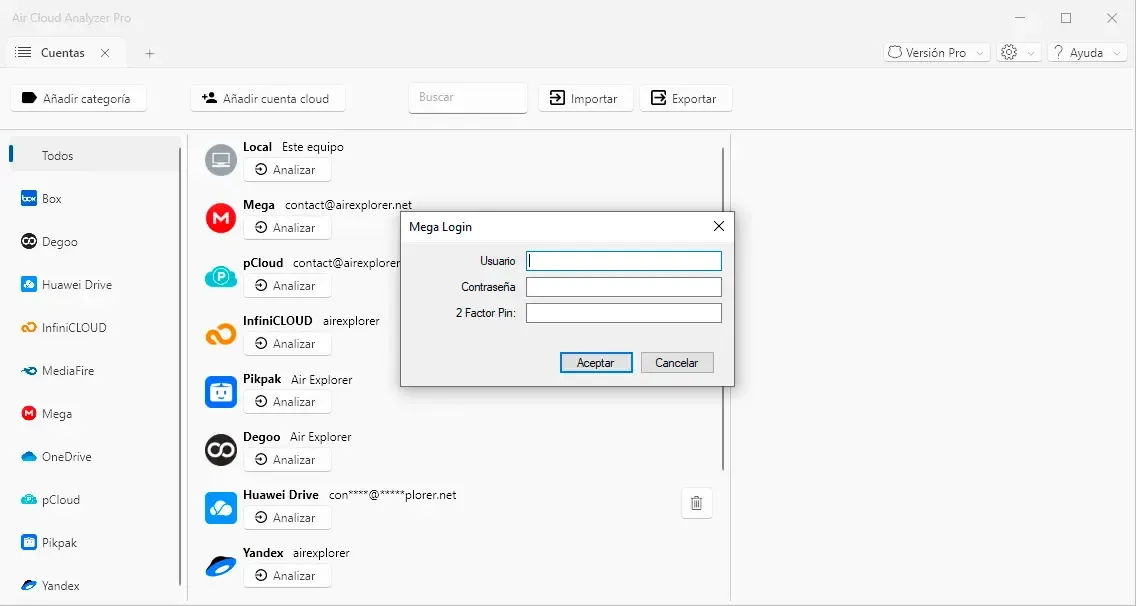The height and width of the screenshot is (606, 1136).
Task: Click the Usuario field in Mega Login
Action: pos(624,261)
